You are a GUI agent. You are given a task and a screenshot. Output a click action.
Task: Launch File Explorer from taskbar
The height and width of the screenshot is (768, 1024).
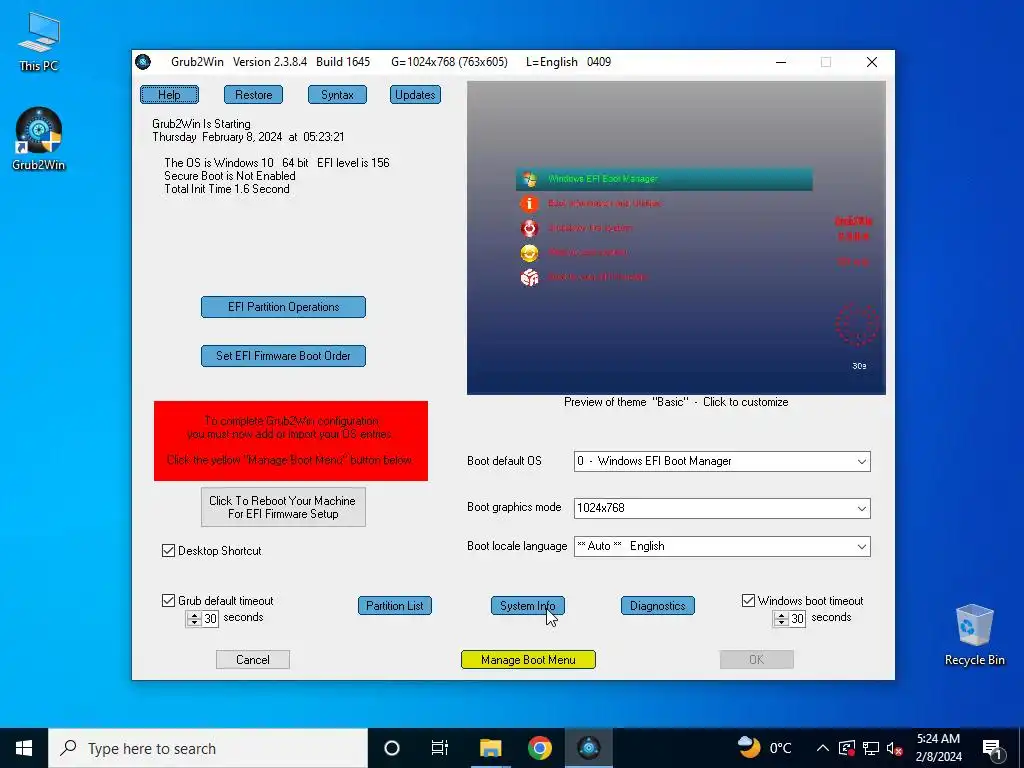click(x=490, y=748)
